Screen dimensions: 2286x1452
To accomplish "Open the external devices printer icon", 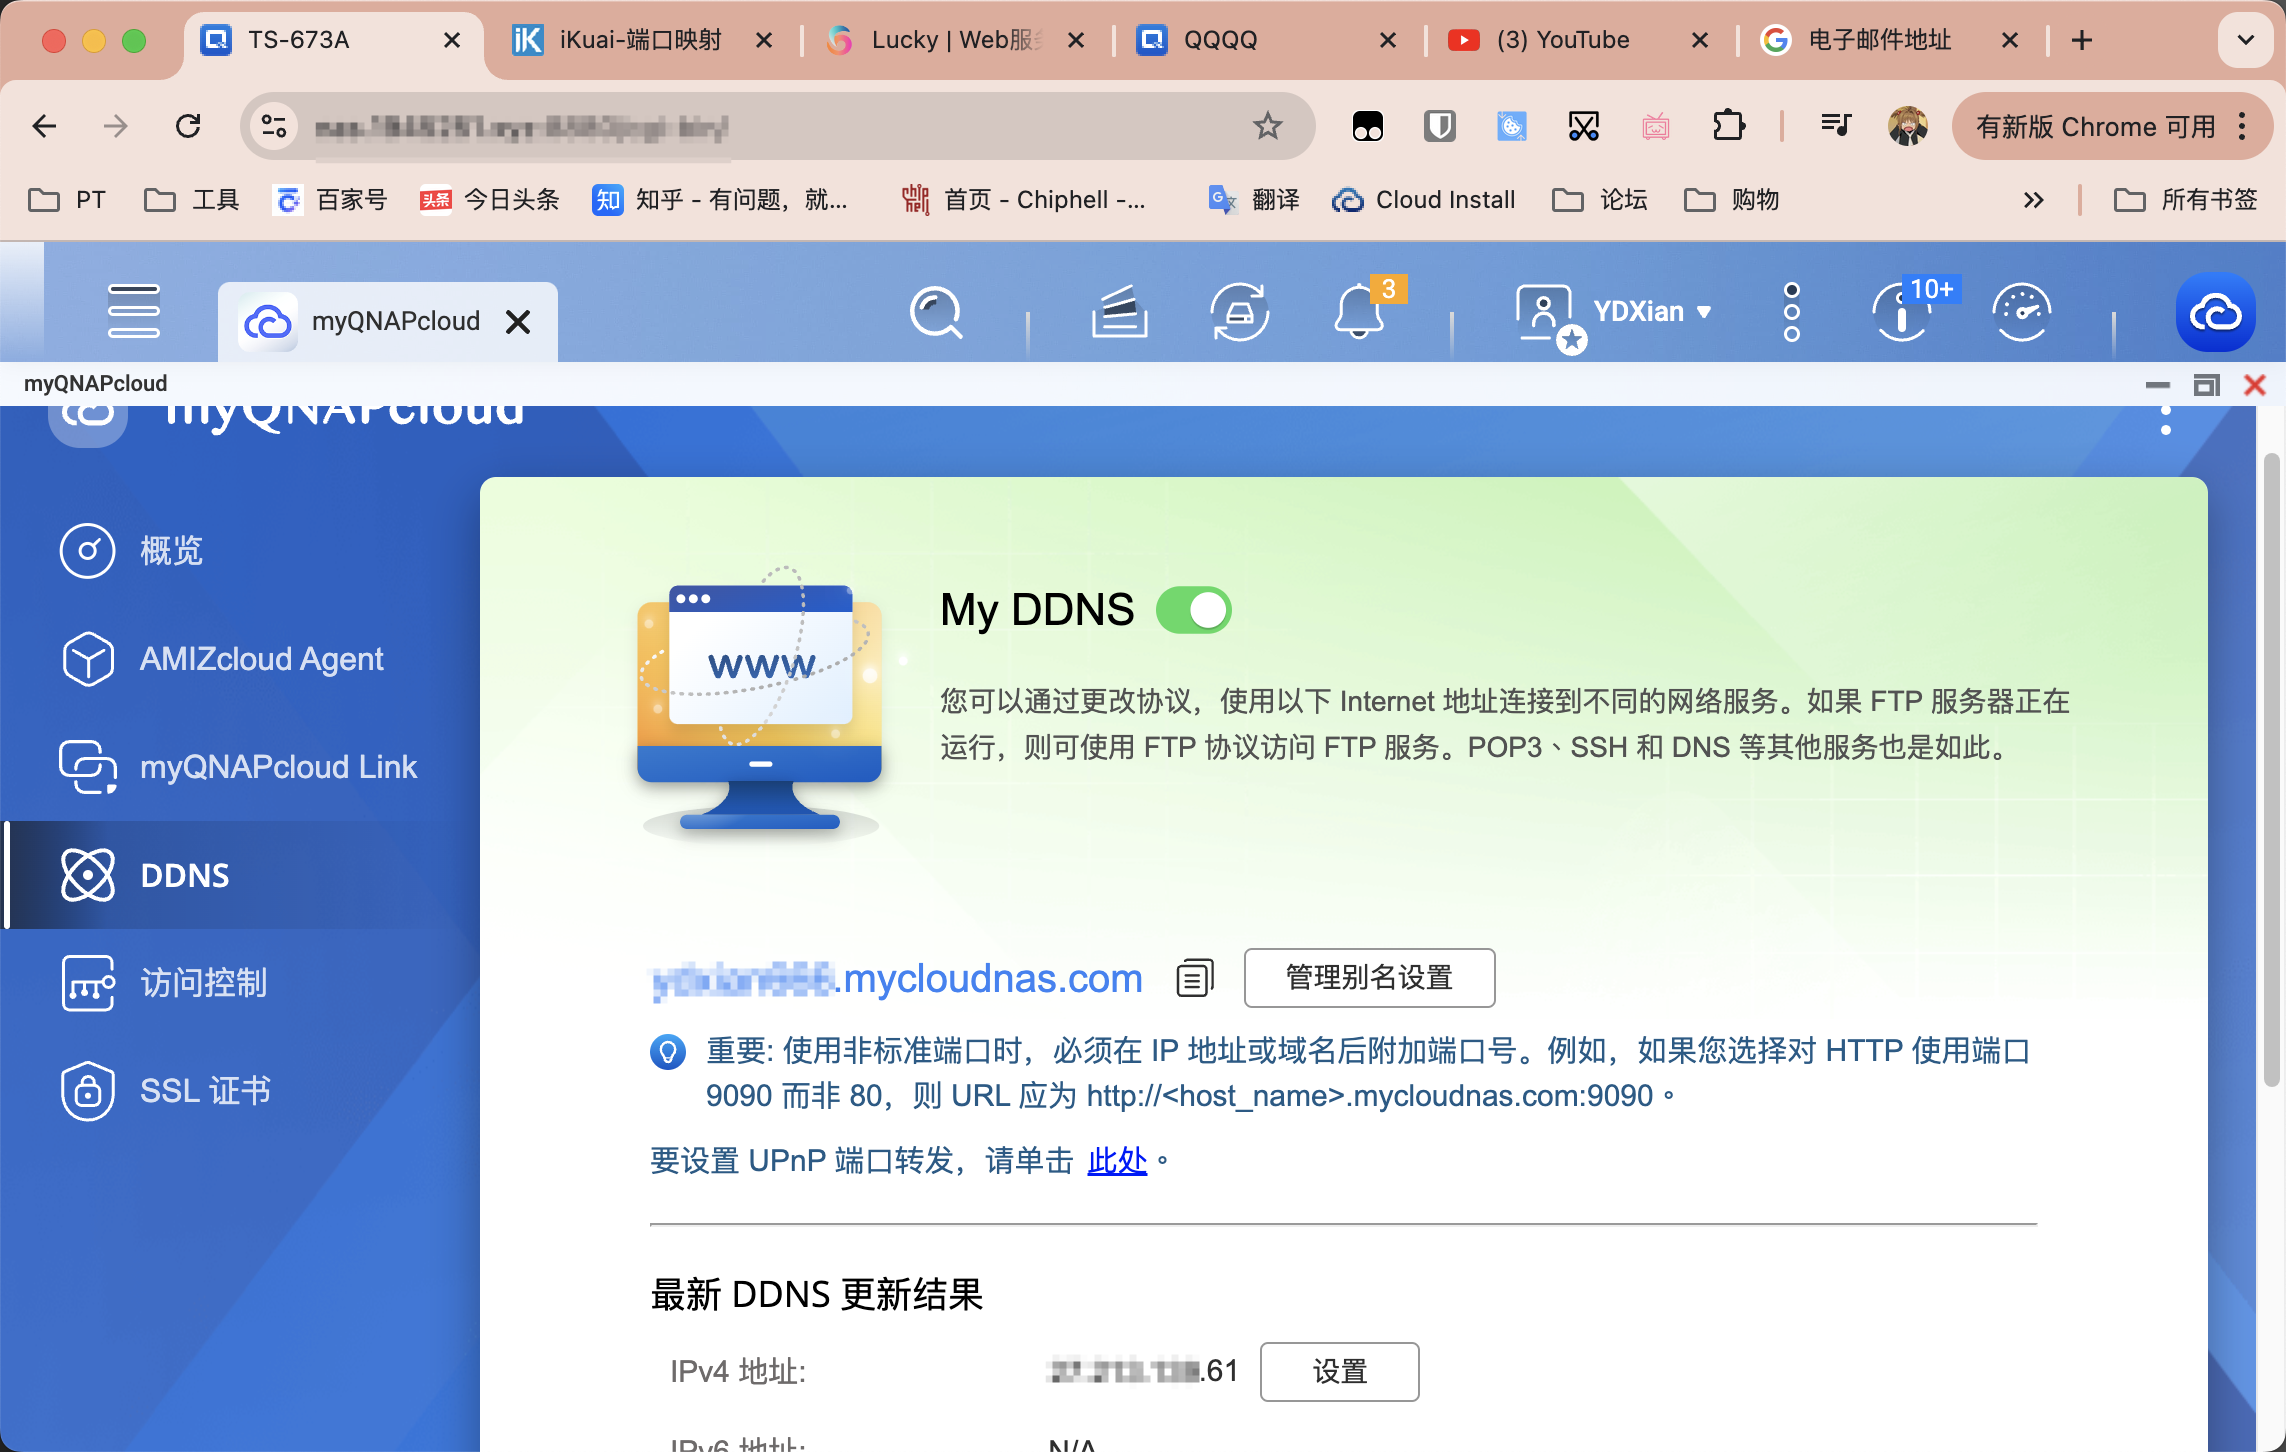I will [1239, 313].
